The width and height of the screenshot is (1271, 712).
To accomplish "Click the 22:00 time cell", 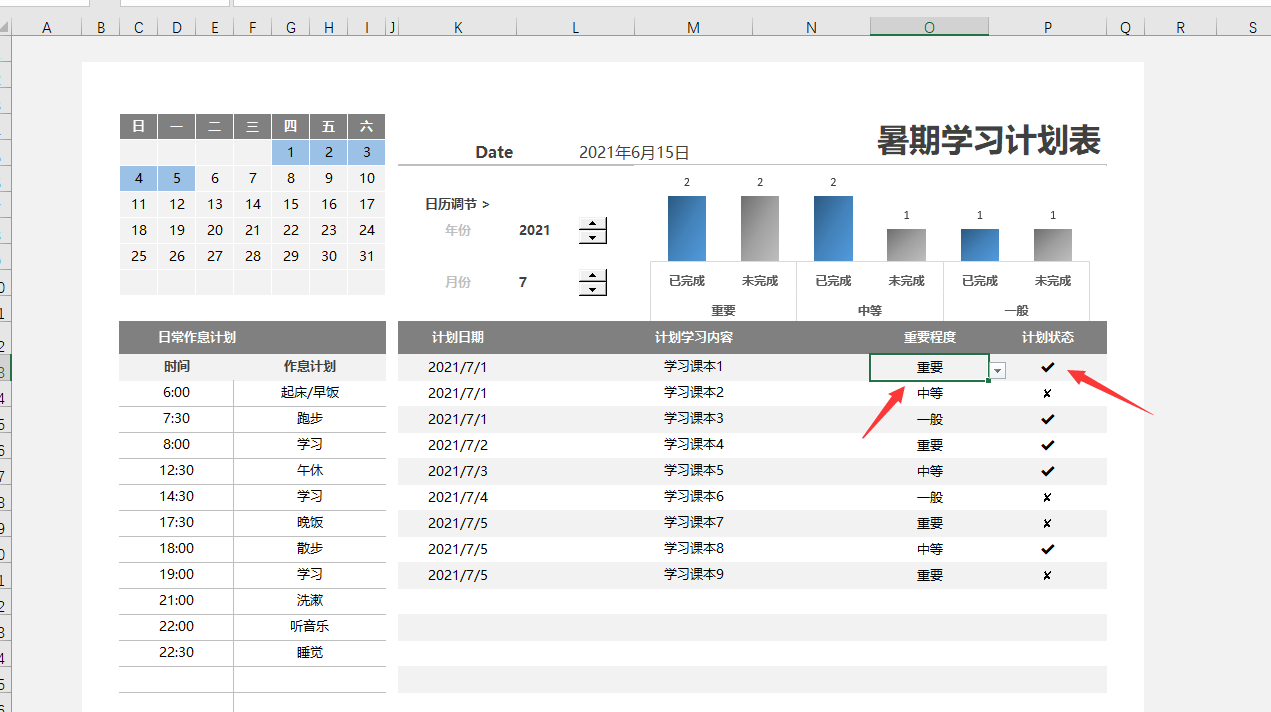I will (x=176, y=626).
